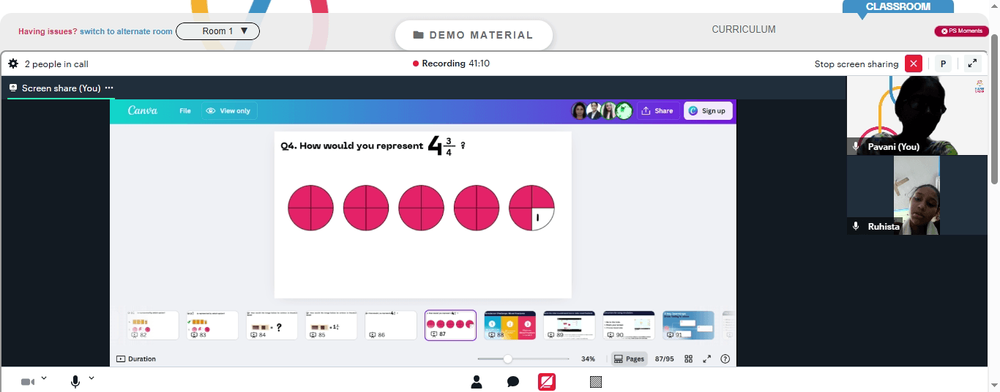
Task: Toggle the Pages view button
Action: (x=629, y=359)
